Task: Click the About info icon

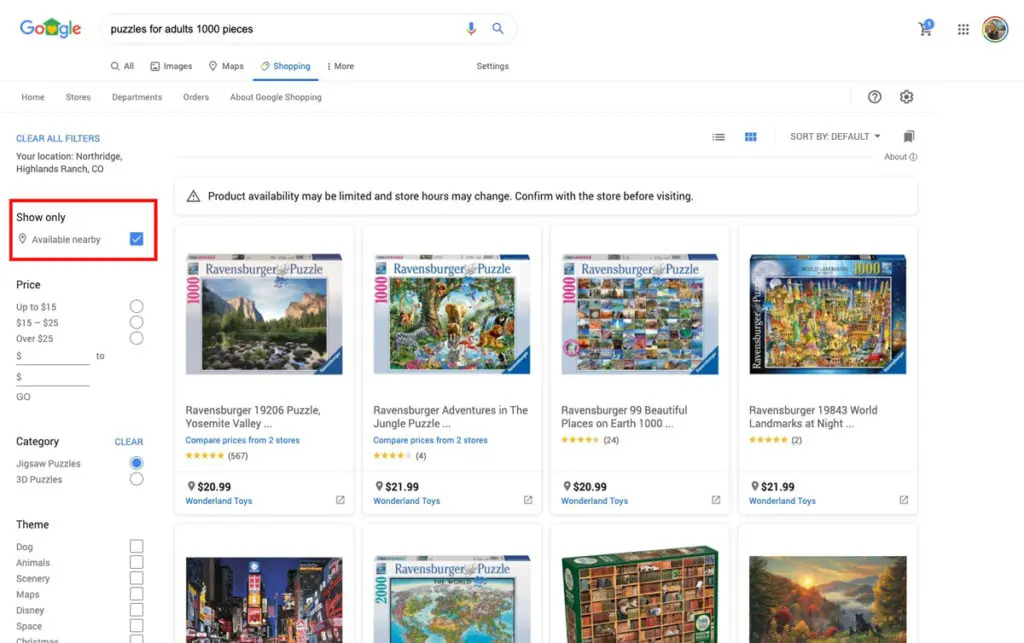Action: pos(913,157)
